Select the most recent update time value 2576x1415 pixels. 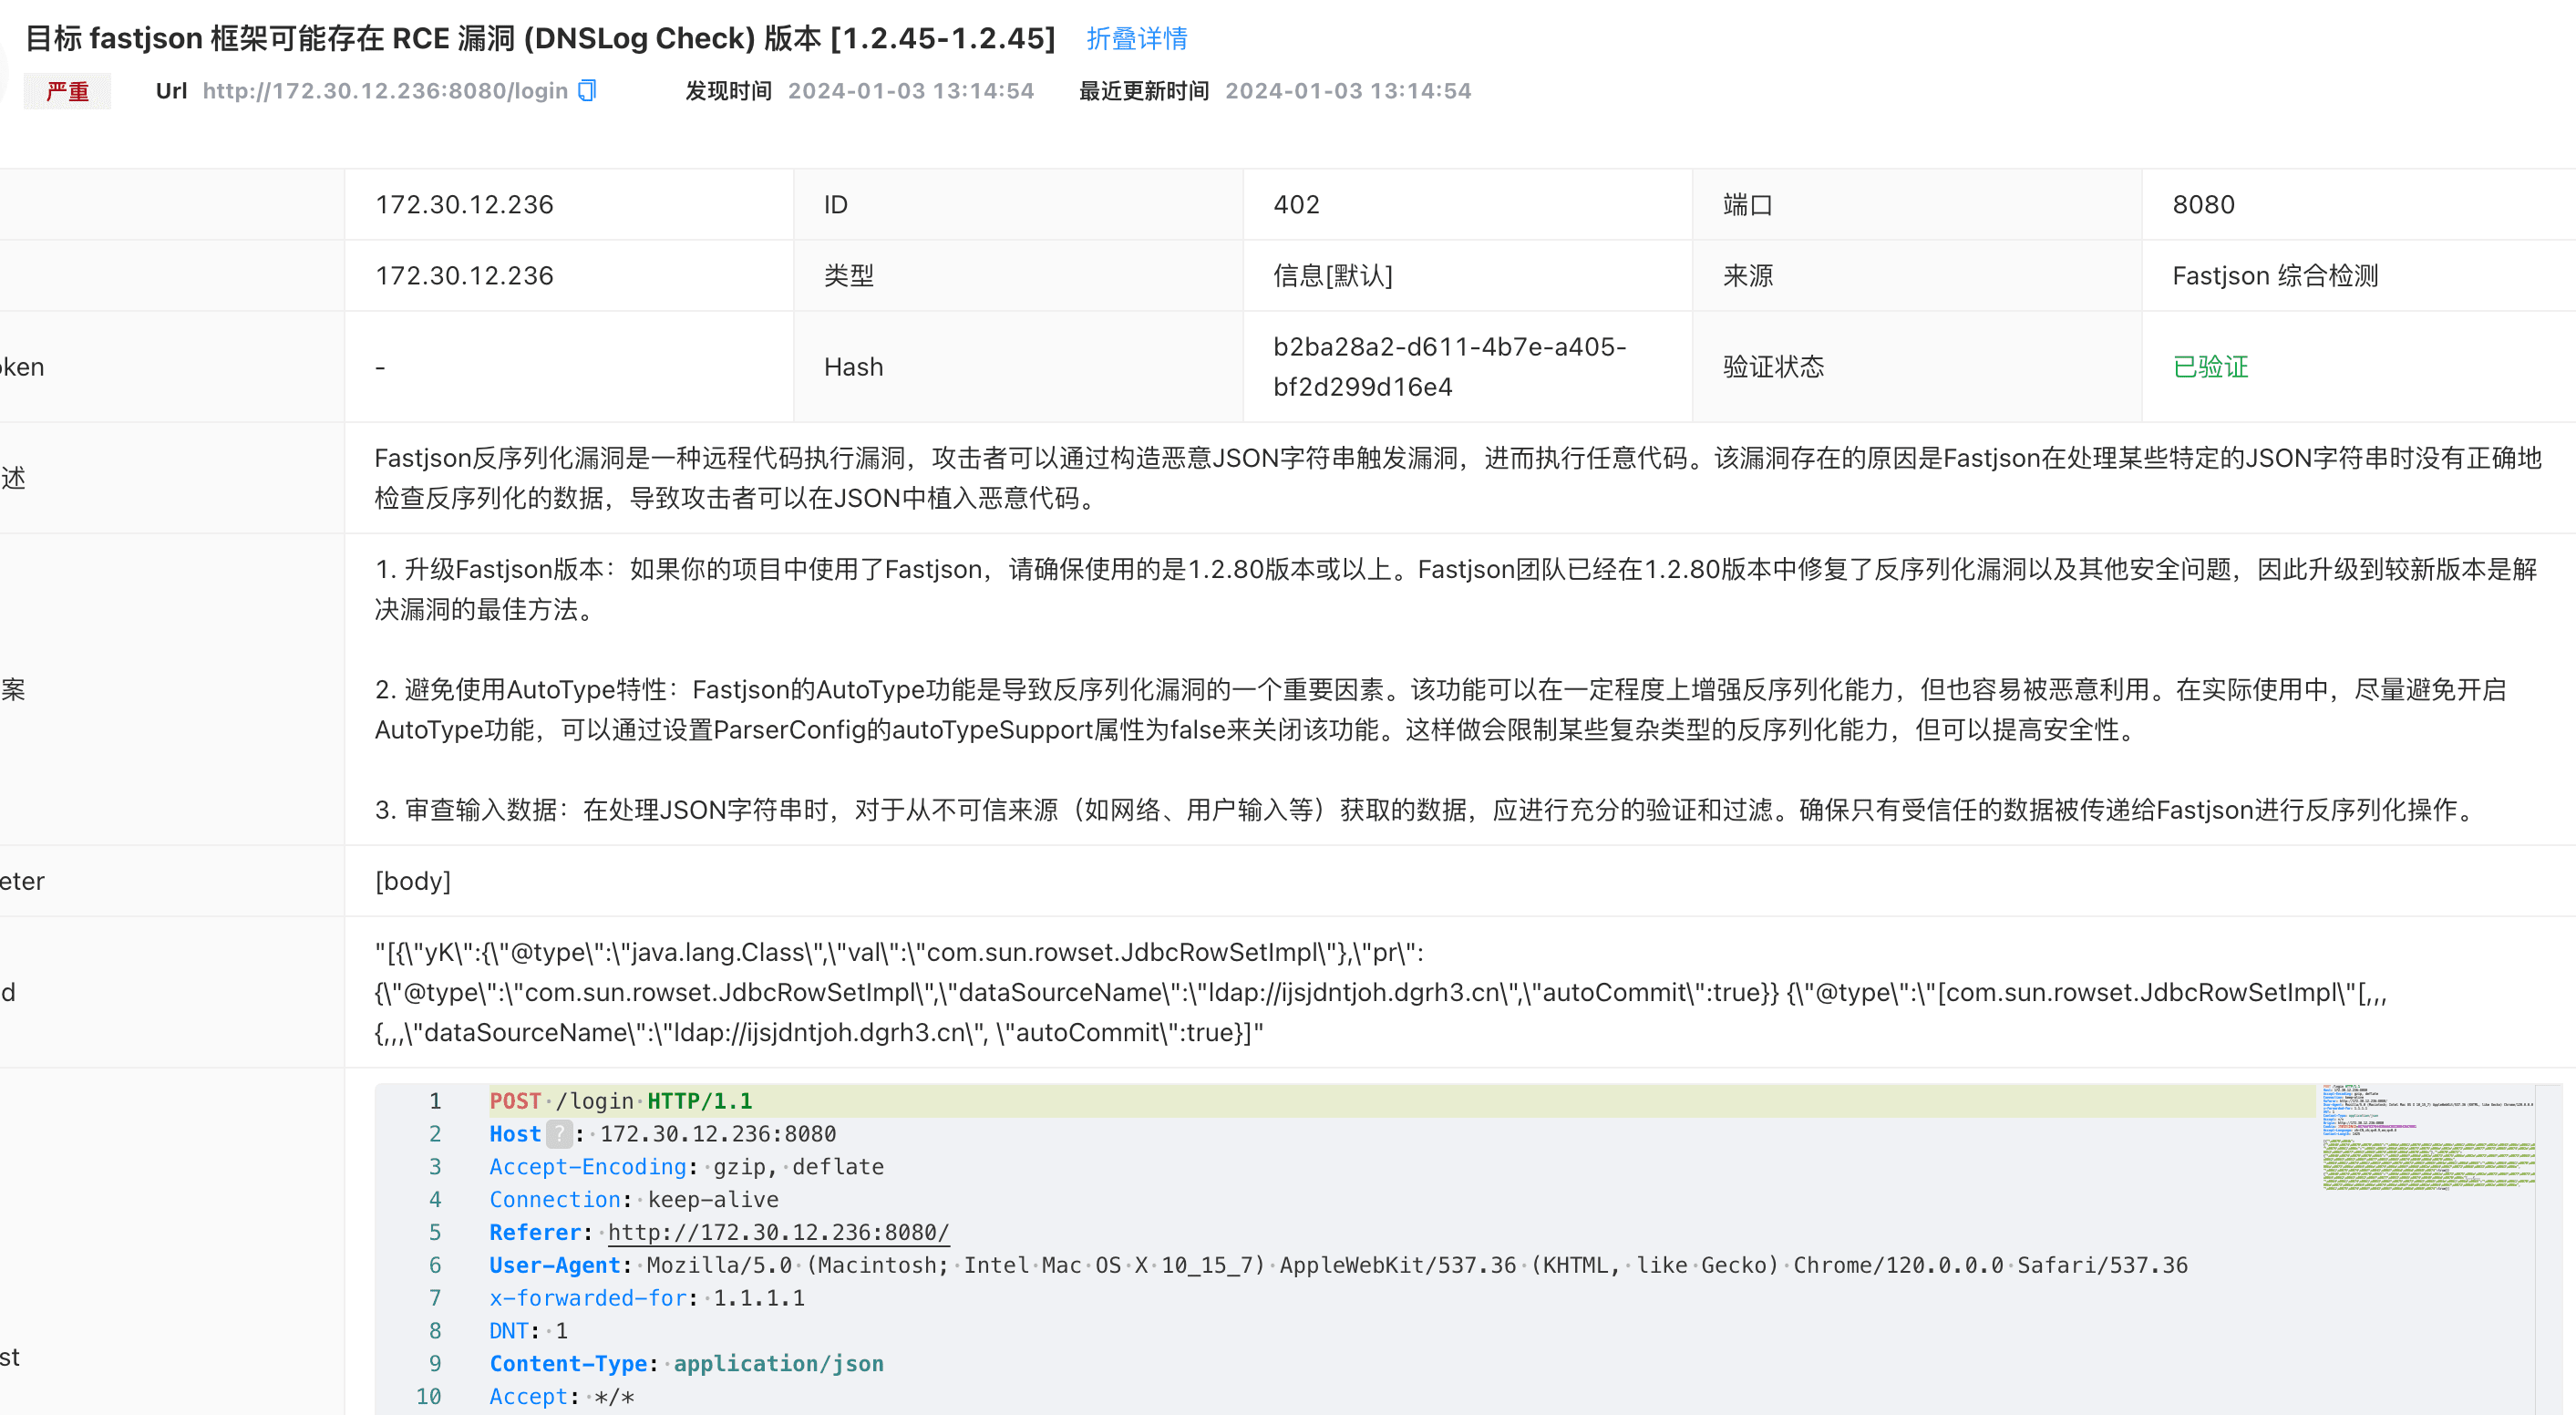click(1348, 91)
